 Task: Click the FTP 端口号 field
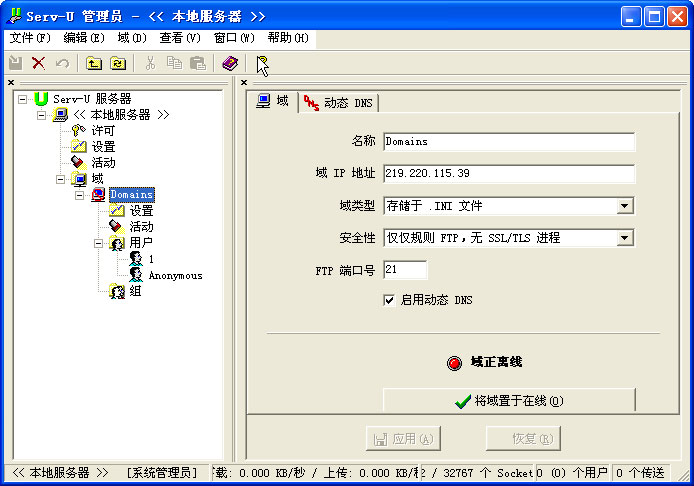[405, 270]
